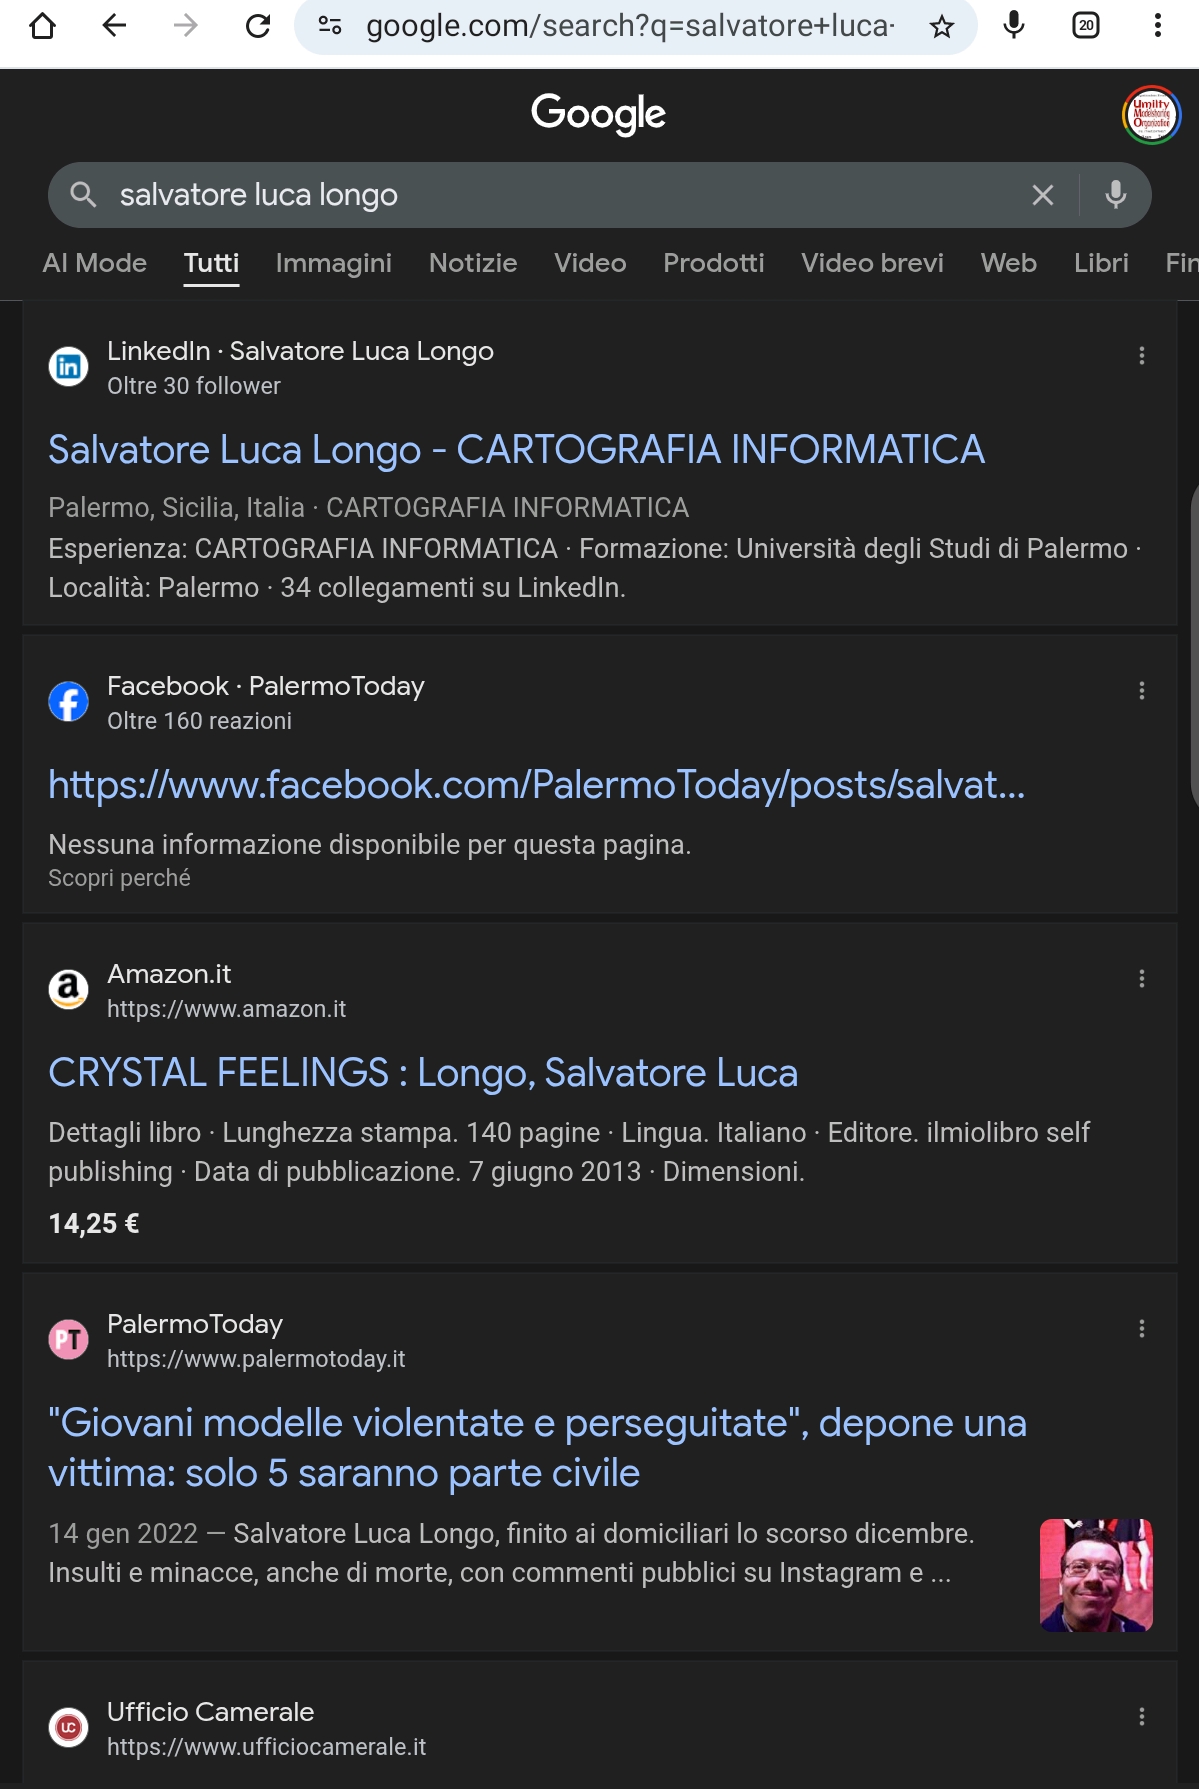The width and height of the screenshot is (1199, 1789).
Task: Open more options for the LinkedIn result
Action: tap(1141, 356)
